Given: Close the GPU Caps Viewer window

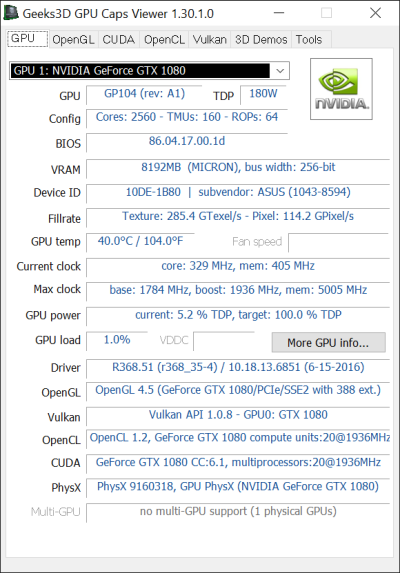Looking at the screenshot, I should tap(376, 13).
